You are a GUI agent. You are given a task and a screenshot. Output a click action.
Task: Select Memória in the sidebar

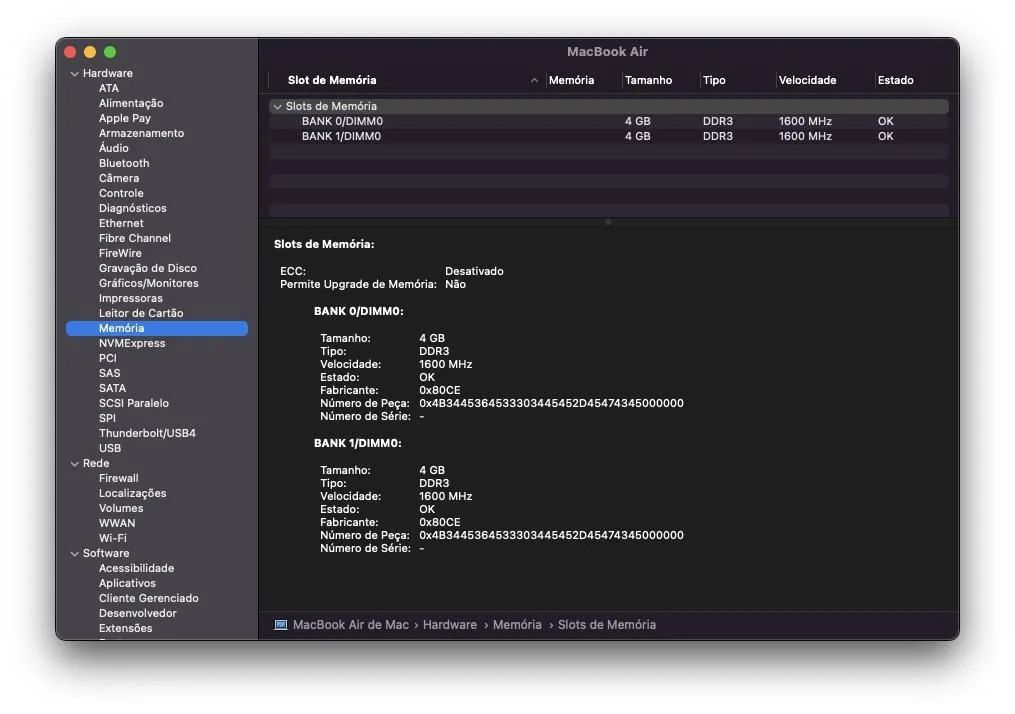pos(157,328)
